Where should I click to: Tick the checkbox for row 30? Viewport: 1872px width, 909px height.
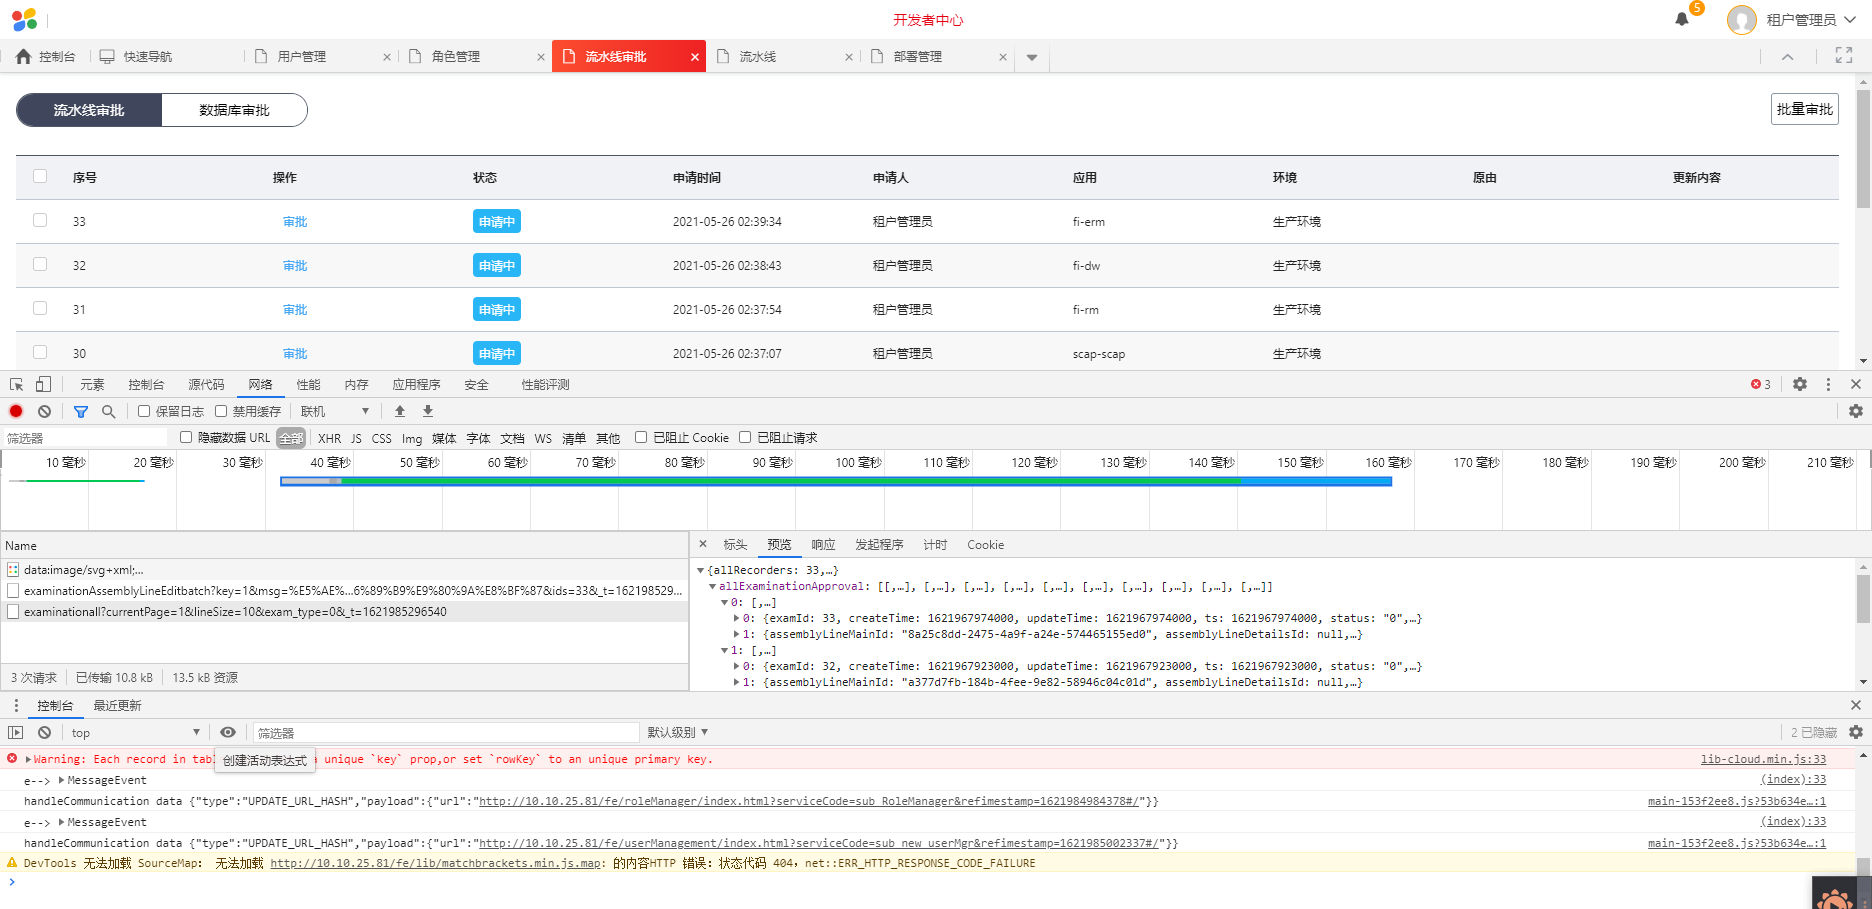pos(40,352)
